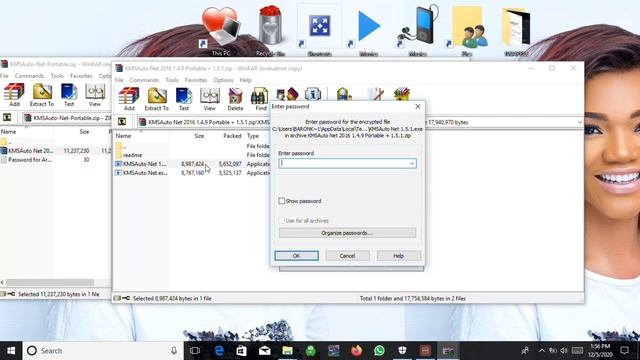Click Organize passwords button
This screenshot has height=360, width=640.
click(347, 233)
